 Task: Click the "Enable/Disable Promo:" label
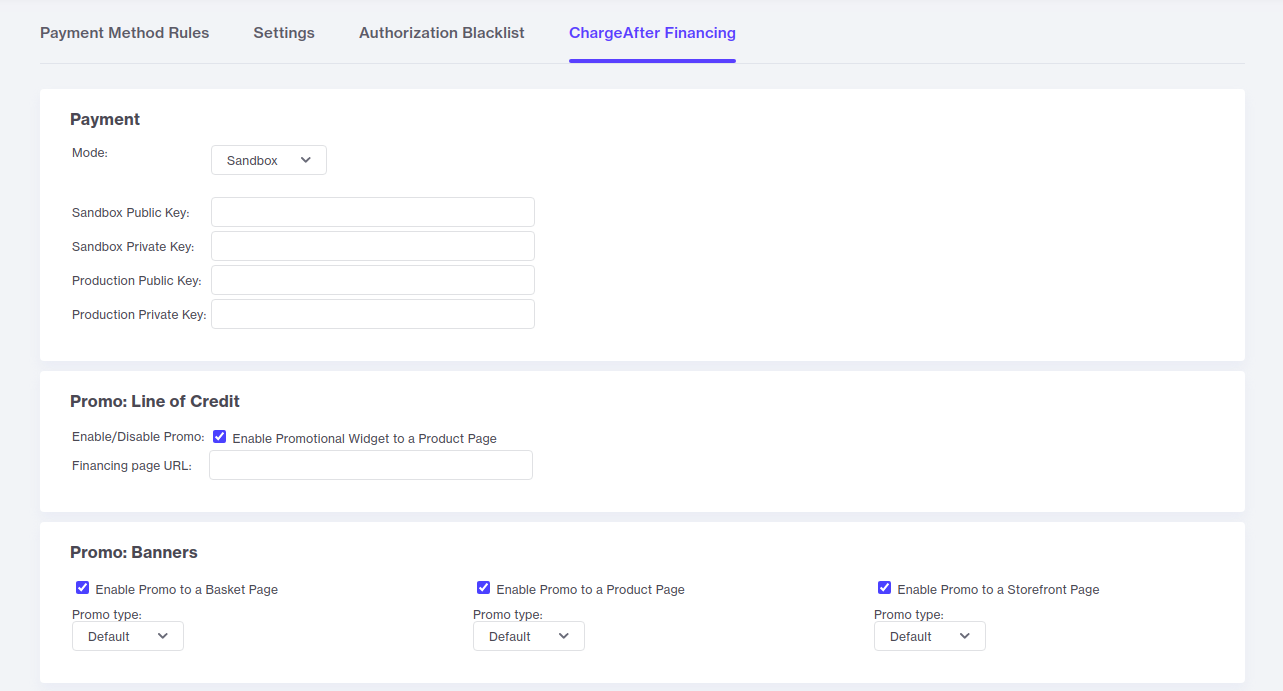click(x=138, y=437)
